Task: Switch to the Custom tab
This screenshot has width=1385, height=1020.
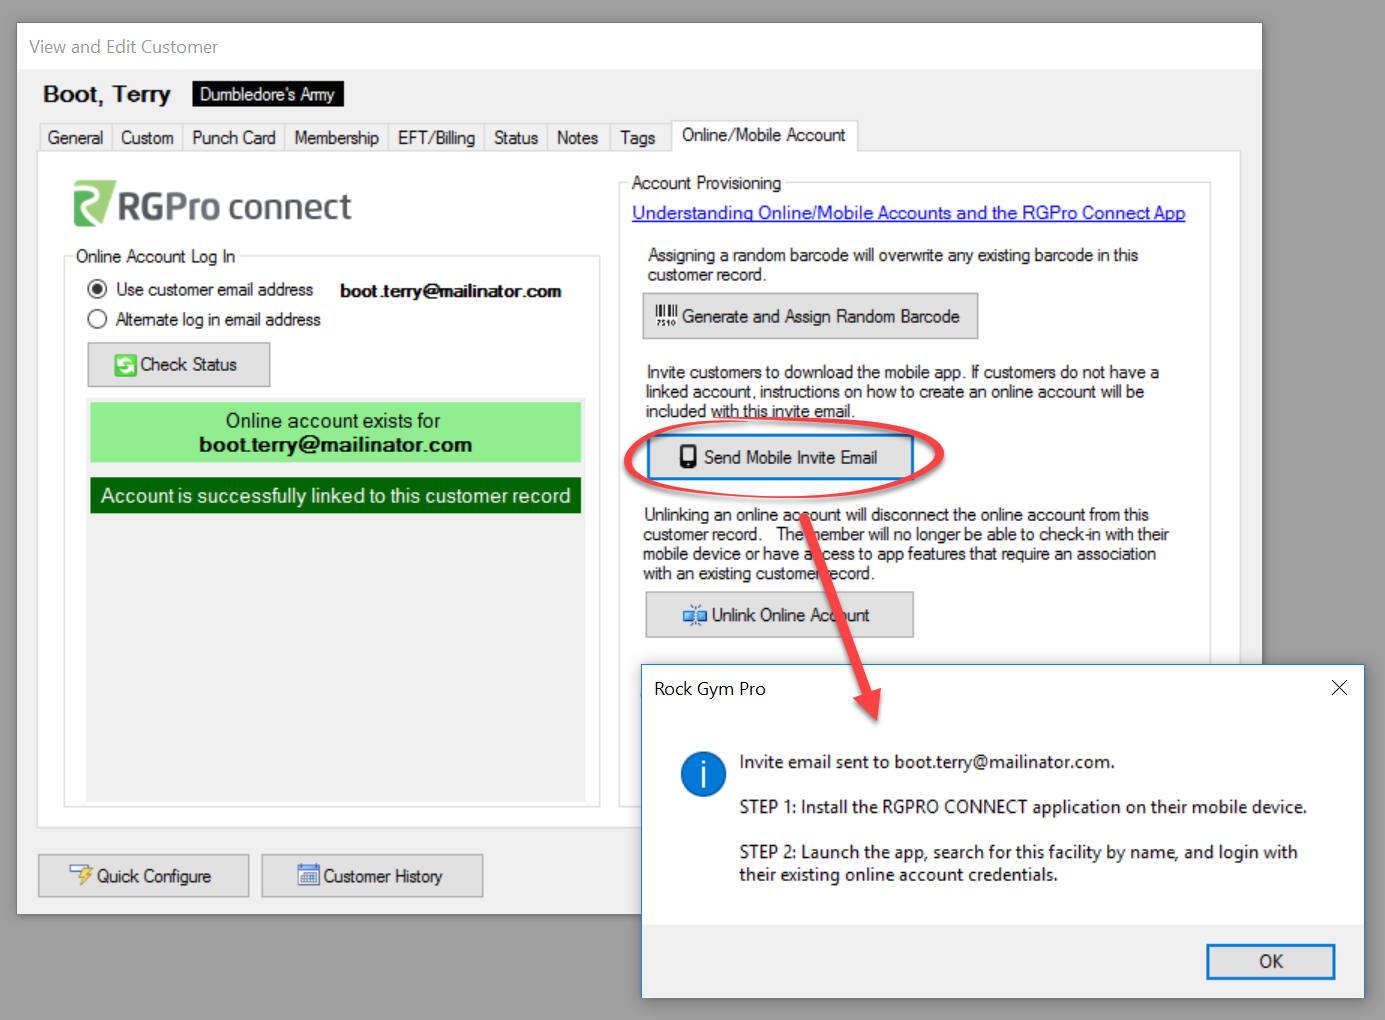Action: (x=147, y=138)
